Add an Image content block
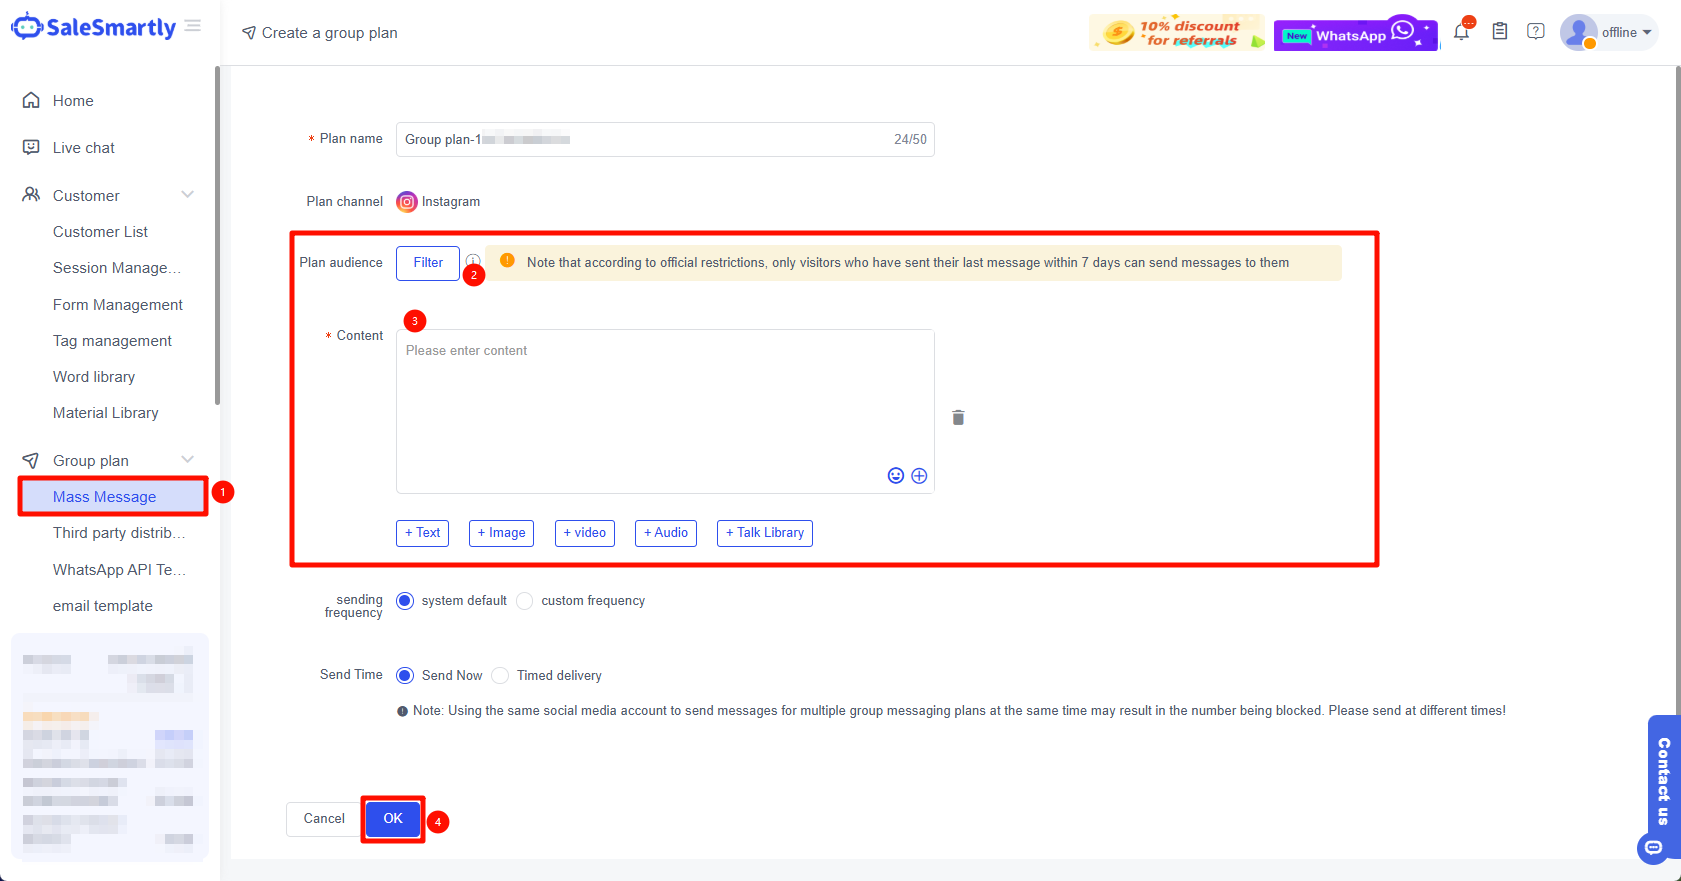 (502, 533)
